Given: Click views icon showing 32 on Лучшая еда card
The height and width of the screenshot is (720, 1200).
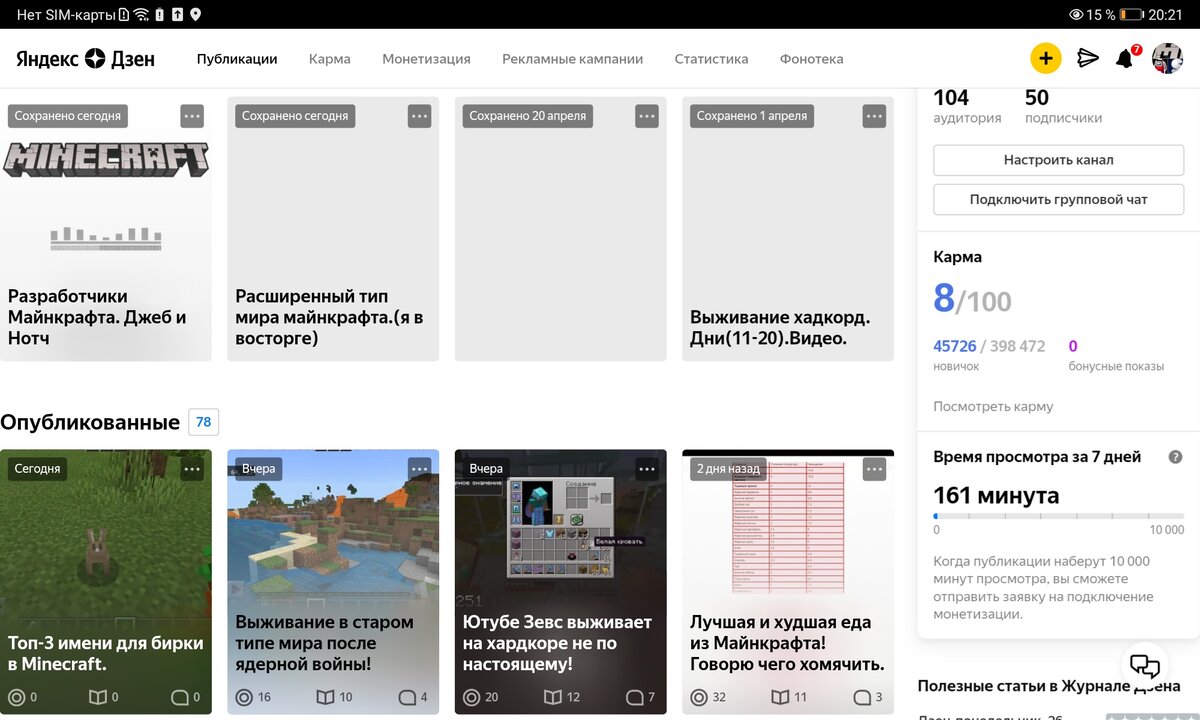Looking at the screenshot, I should click(x=699, y=697).
